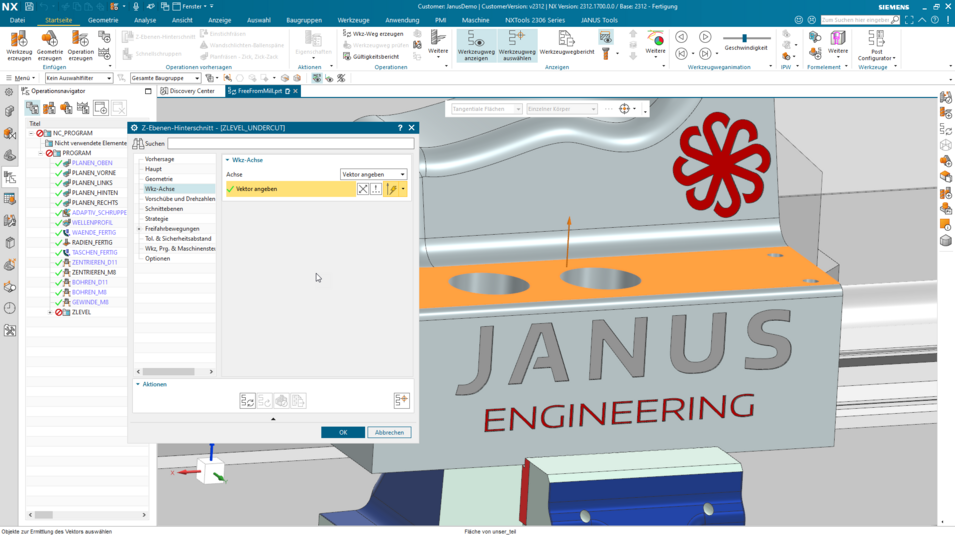The image size is (955, 537).
Task: Show Machine Tool view in Operationsnavigator
Action: (x=49, y=108)
